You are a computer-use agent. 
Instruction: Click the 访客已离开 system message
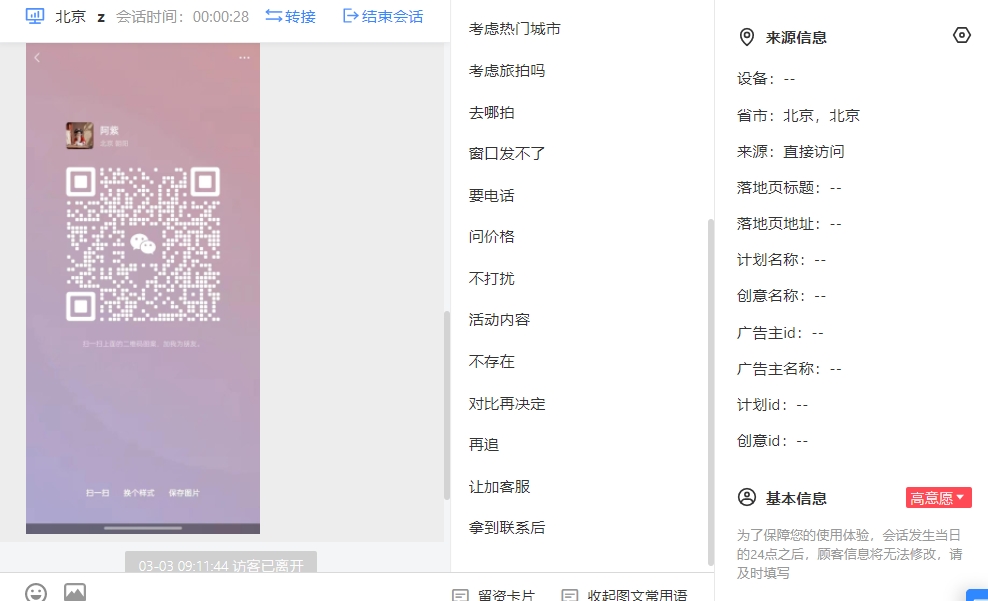221,563
